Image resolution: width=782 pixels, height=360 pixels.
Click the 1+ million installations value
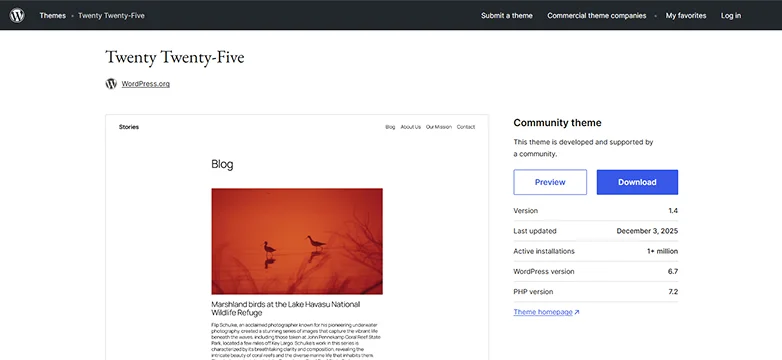coord(662,251)
